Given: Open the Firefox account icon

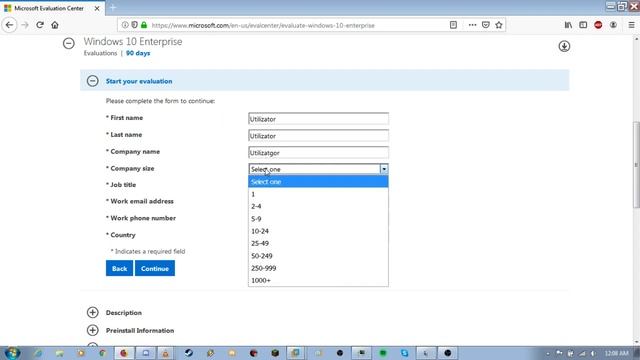Looking at the screenshot, I should pyautogui.click(x=613, y=25).
